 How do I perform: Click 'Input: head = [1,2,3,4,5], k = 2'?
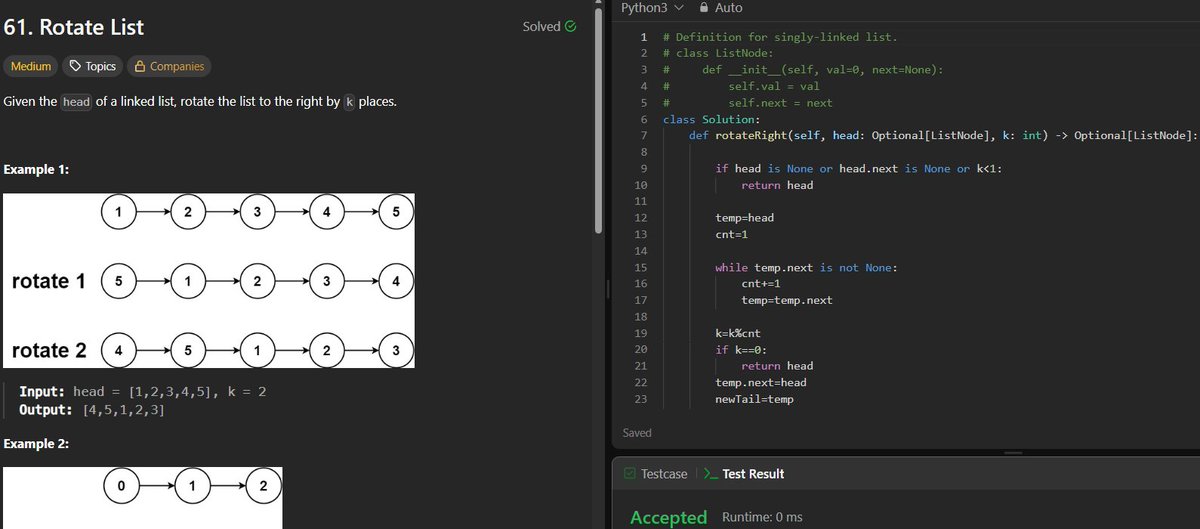click(143, 392)
